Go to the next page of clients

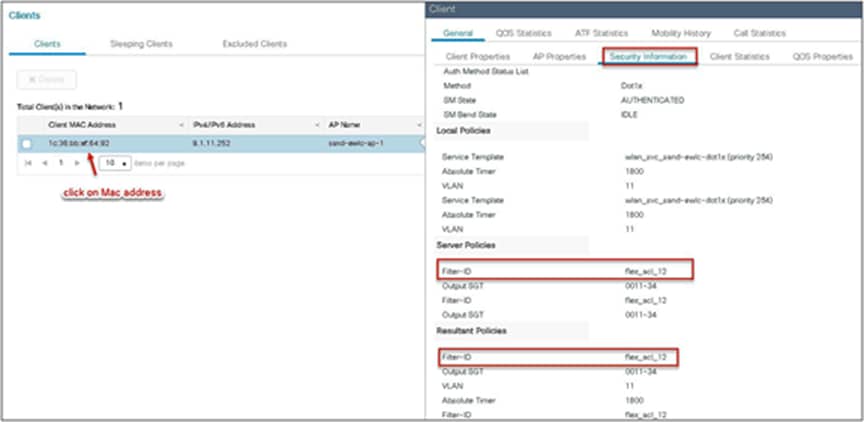(77, 164)
